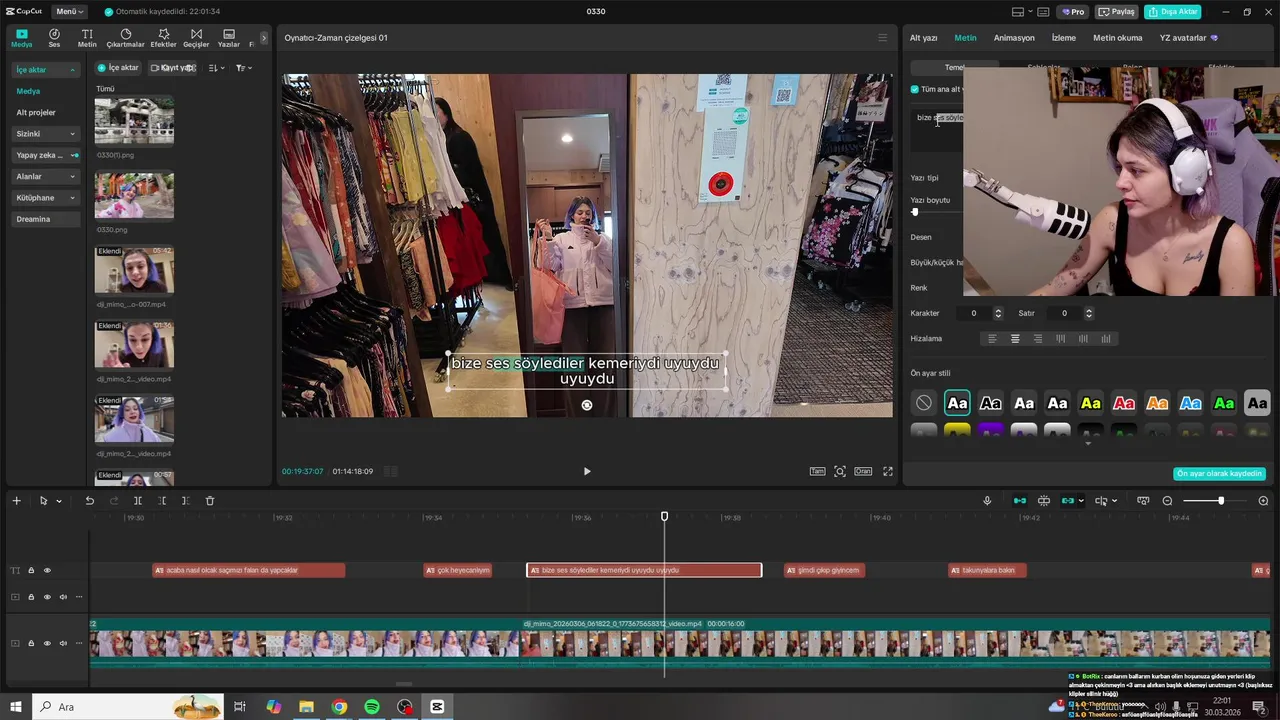Hide the text subtitle track
1280x720 pixels.
click(47, 570)
